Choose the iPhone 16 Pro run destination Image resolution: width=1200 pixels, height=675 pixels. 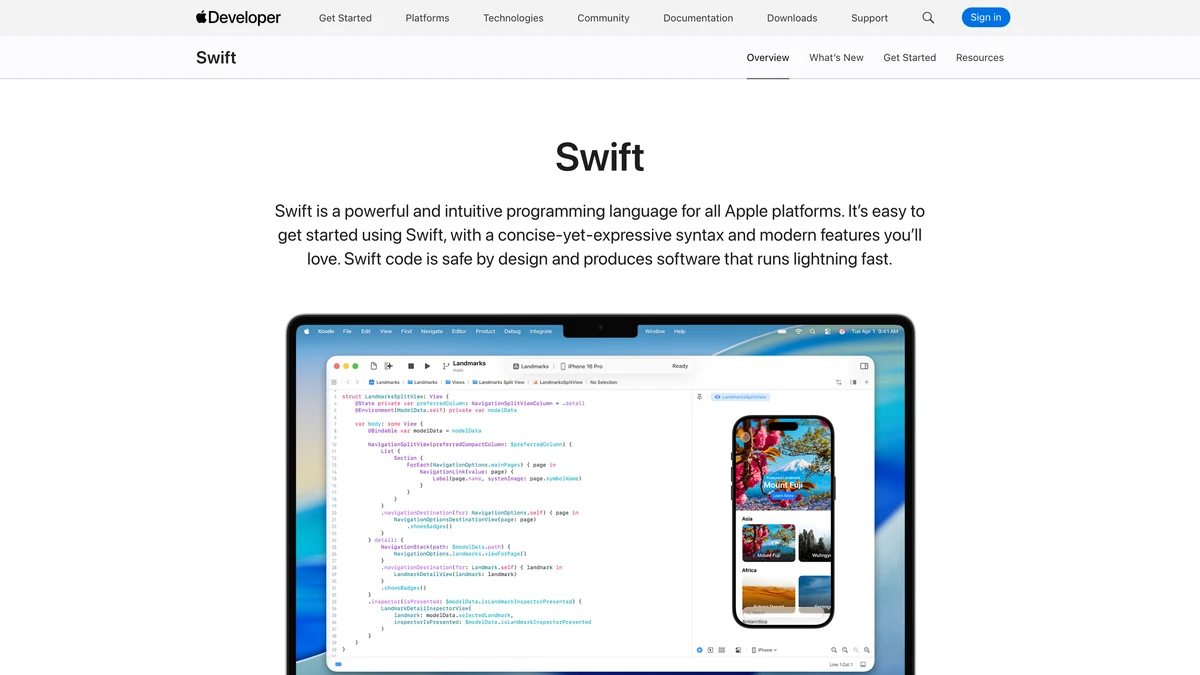pos(582,366)
